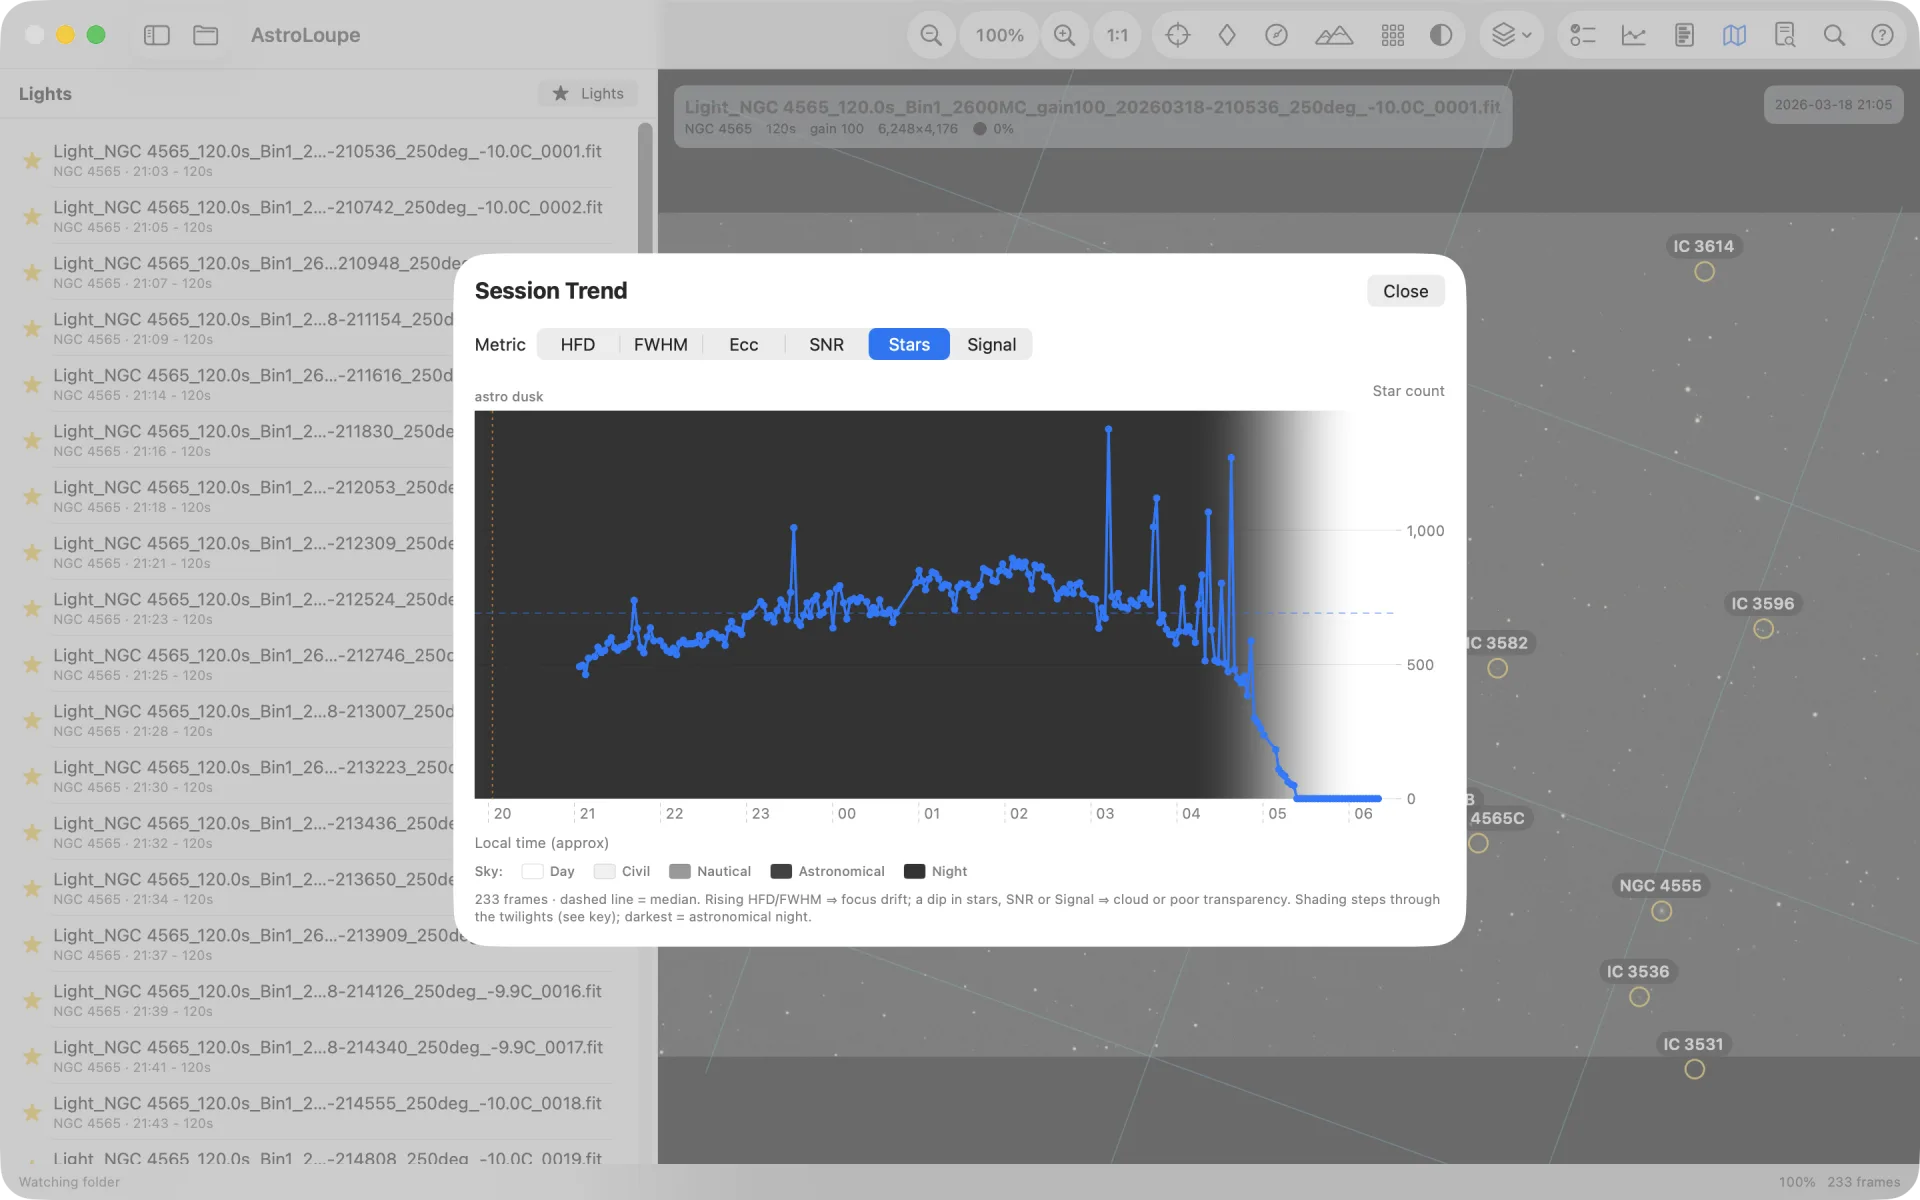Open the grid view icon
Image resolution: width=1920 pixels, height=1200 pixels.
(x=1393, y=35)
